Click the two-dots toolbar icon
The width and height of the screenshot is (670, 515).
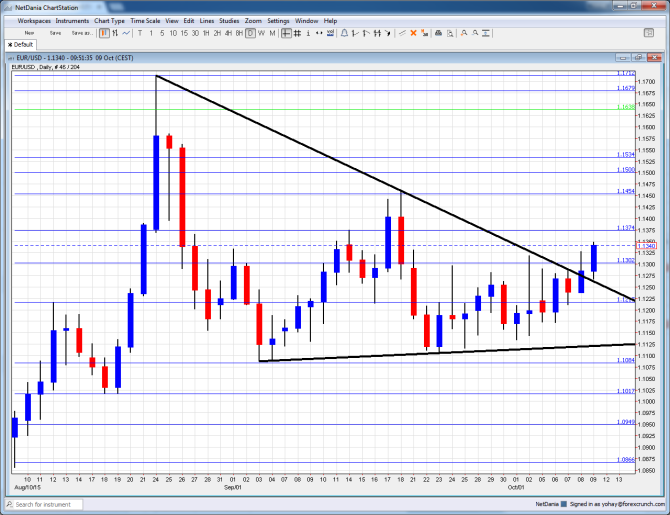(319, 33)
